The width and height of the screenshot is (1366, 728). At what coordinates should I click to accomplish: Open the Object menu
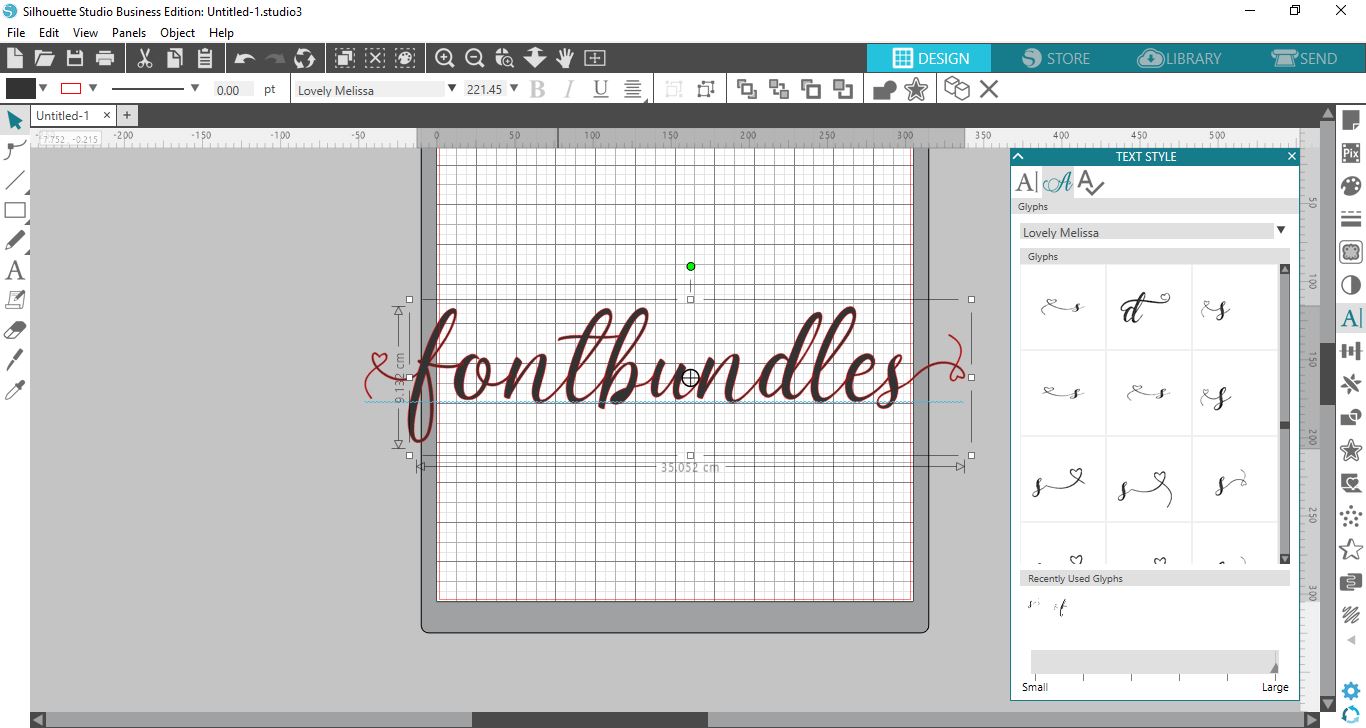pyautogui.click(x=178, y=33)
